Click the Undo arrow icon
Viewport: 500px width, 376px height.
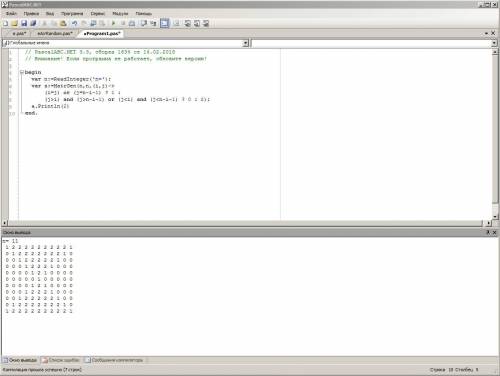pos(74,23)
